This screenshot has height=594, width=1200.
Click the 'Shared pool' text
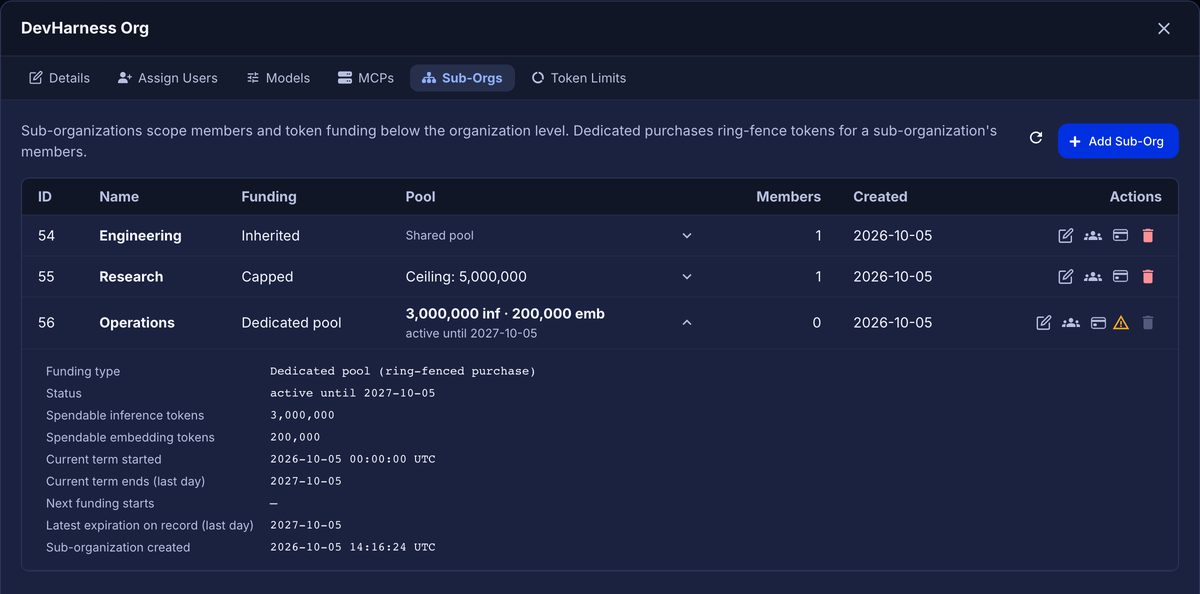point(439,236)
